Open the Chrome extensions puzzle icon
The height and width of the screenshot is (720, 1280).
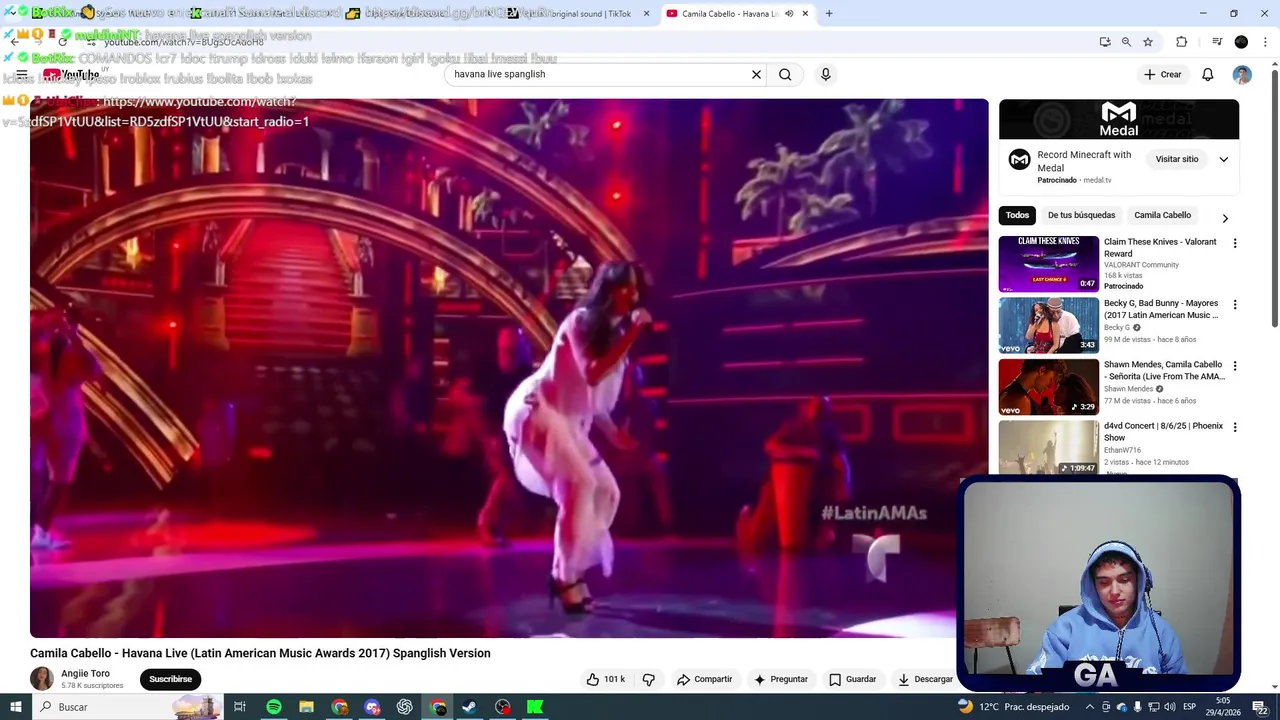[1182, 42]
